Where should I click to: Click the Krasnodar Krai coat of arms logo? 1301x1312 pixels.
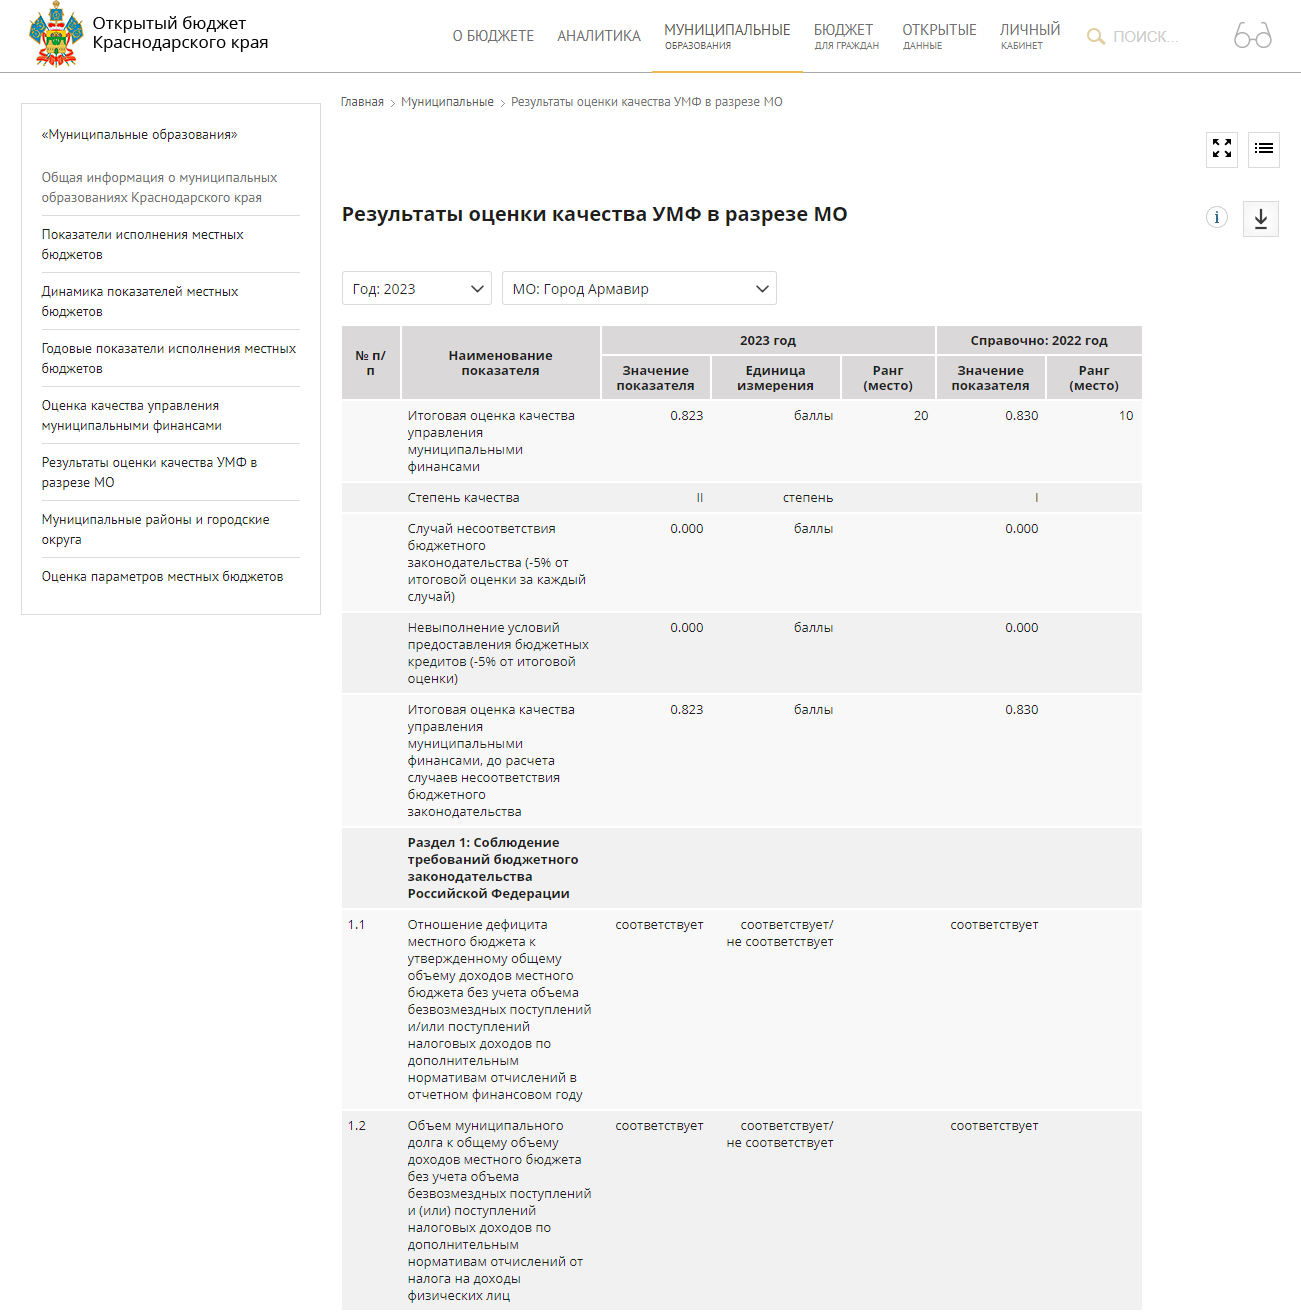56,34
